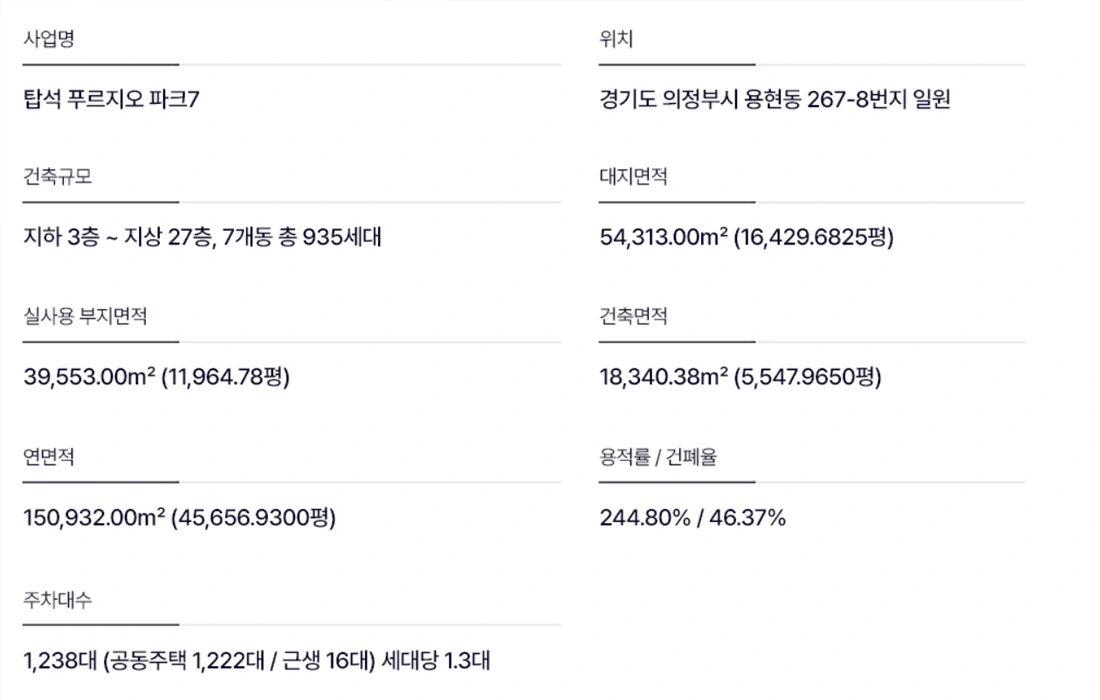Click the 대지면적 label
1100x700 pixels.
tap(633, 178)
